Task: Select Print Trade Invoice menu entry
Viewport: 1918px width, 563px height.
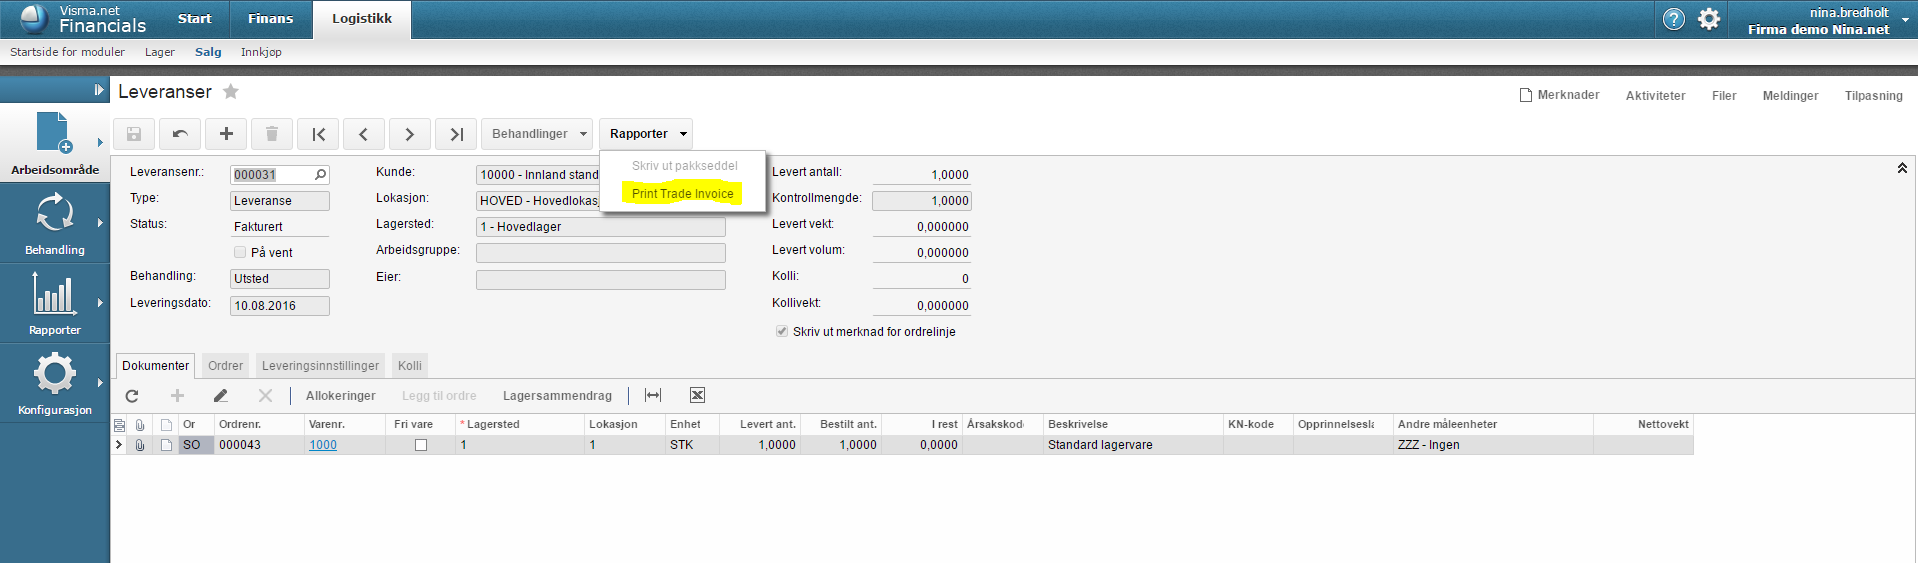Action: pos(682,194)
